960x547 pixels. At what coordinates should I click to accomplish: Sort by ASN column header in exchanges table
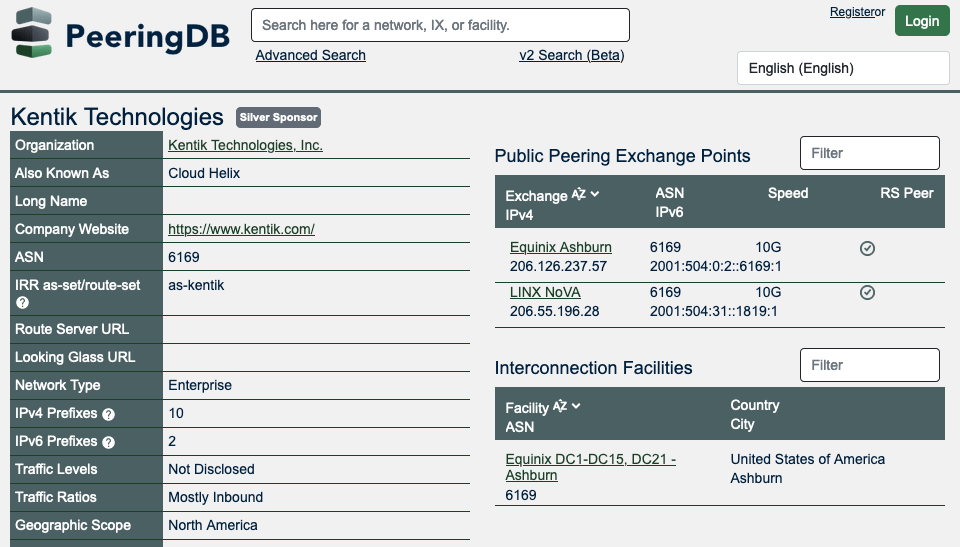pos(669,193)
